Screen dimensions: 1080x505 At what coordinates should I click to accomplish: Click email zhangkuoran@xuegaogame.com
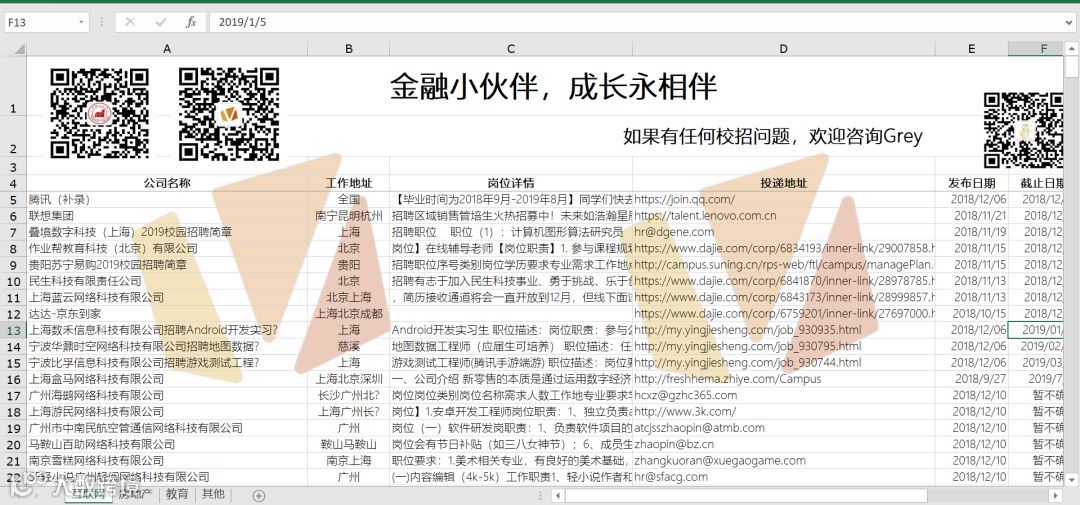[720, 460]
